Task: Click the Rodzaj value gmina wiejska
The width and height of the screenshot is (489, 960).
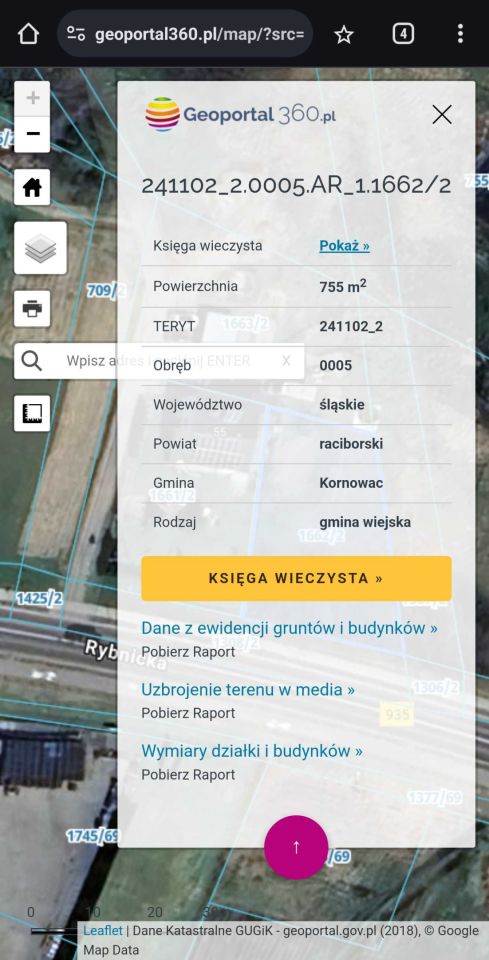Action: click(365, 522)
